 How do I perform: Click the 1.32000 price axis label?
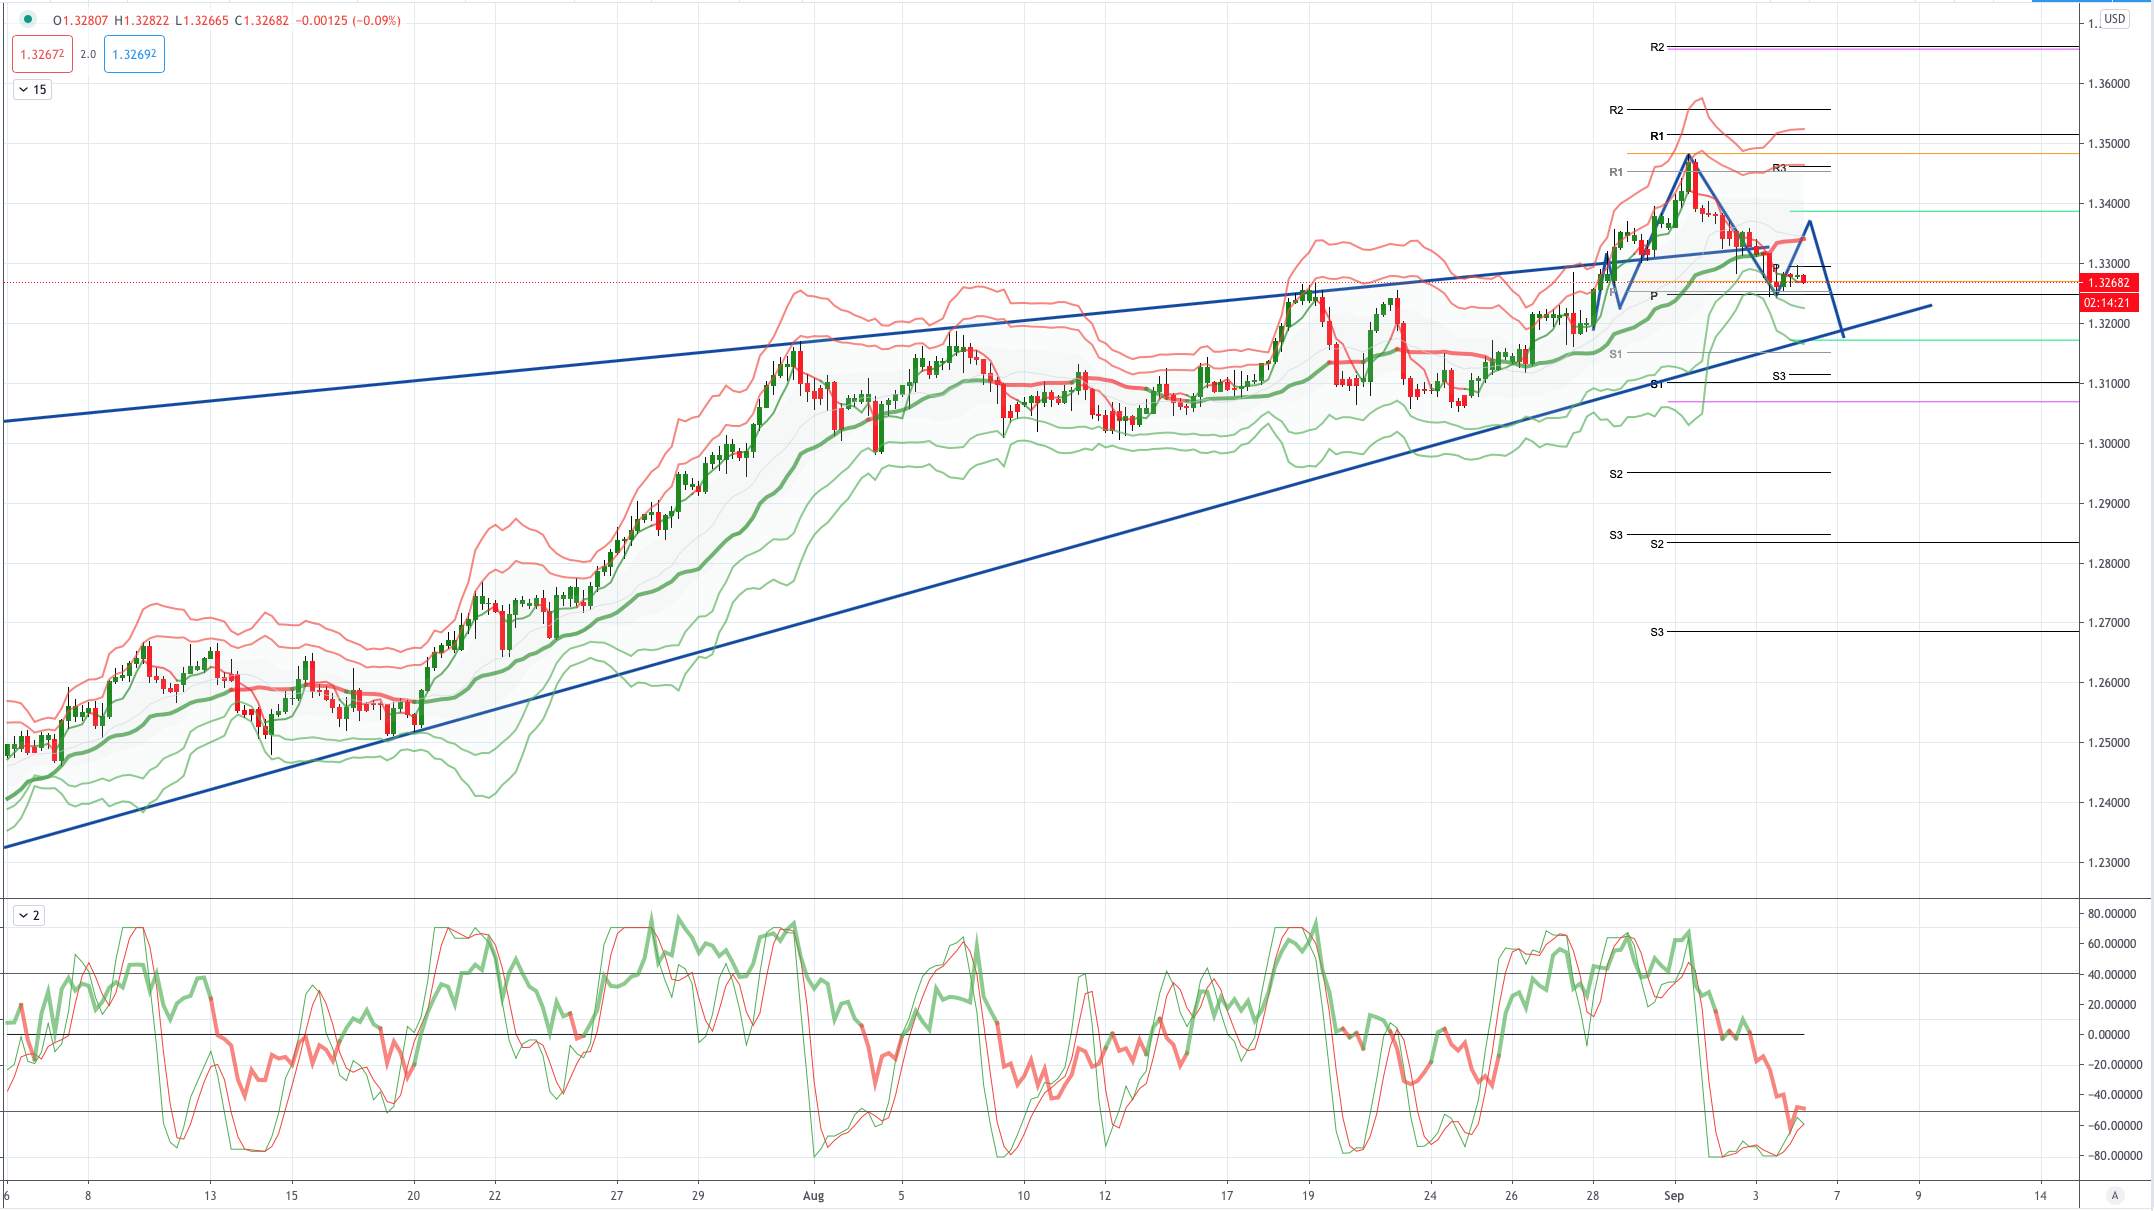click(2108, 324)
